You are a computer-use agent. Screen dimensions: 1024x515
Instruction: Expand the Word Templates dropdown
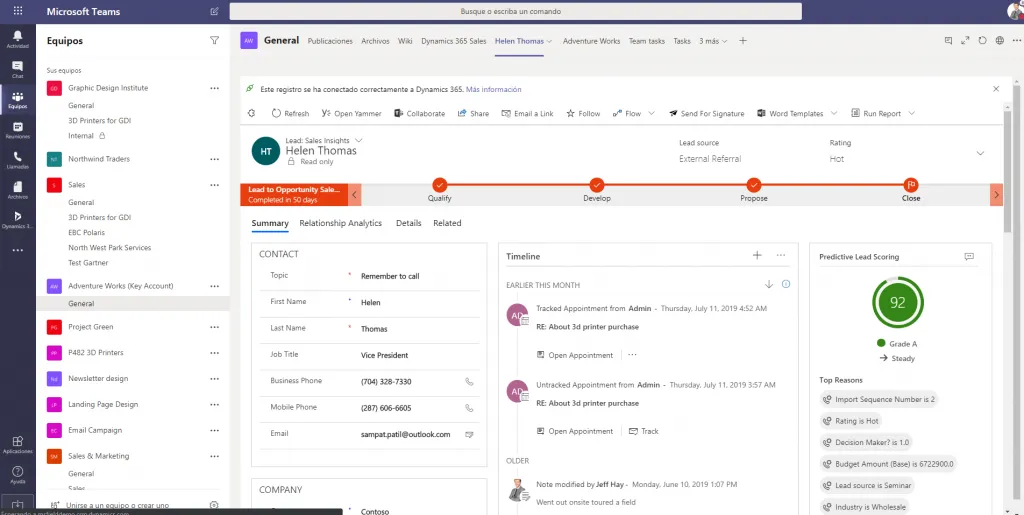(x=834, y=114)
